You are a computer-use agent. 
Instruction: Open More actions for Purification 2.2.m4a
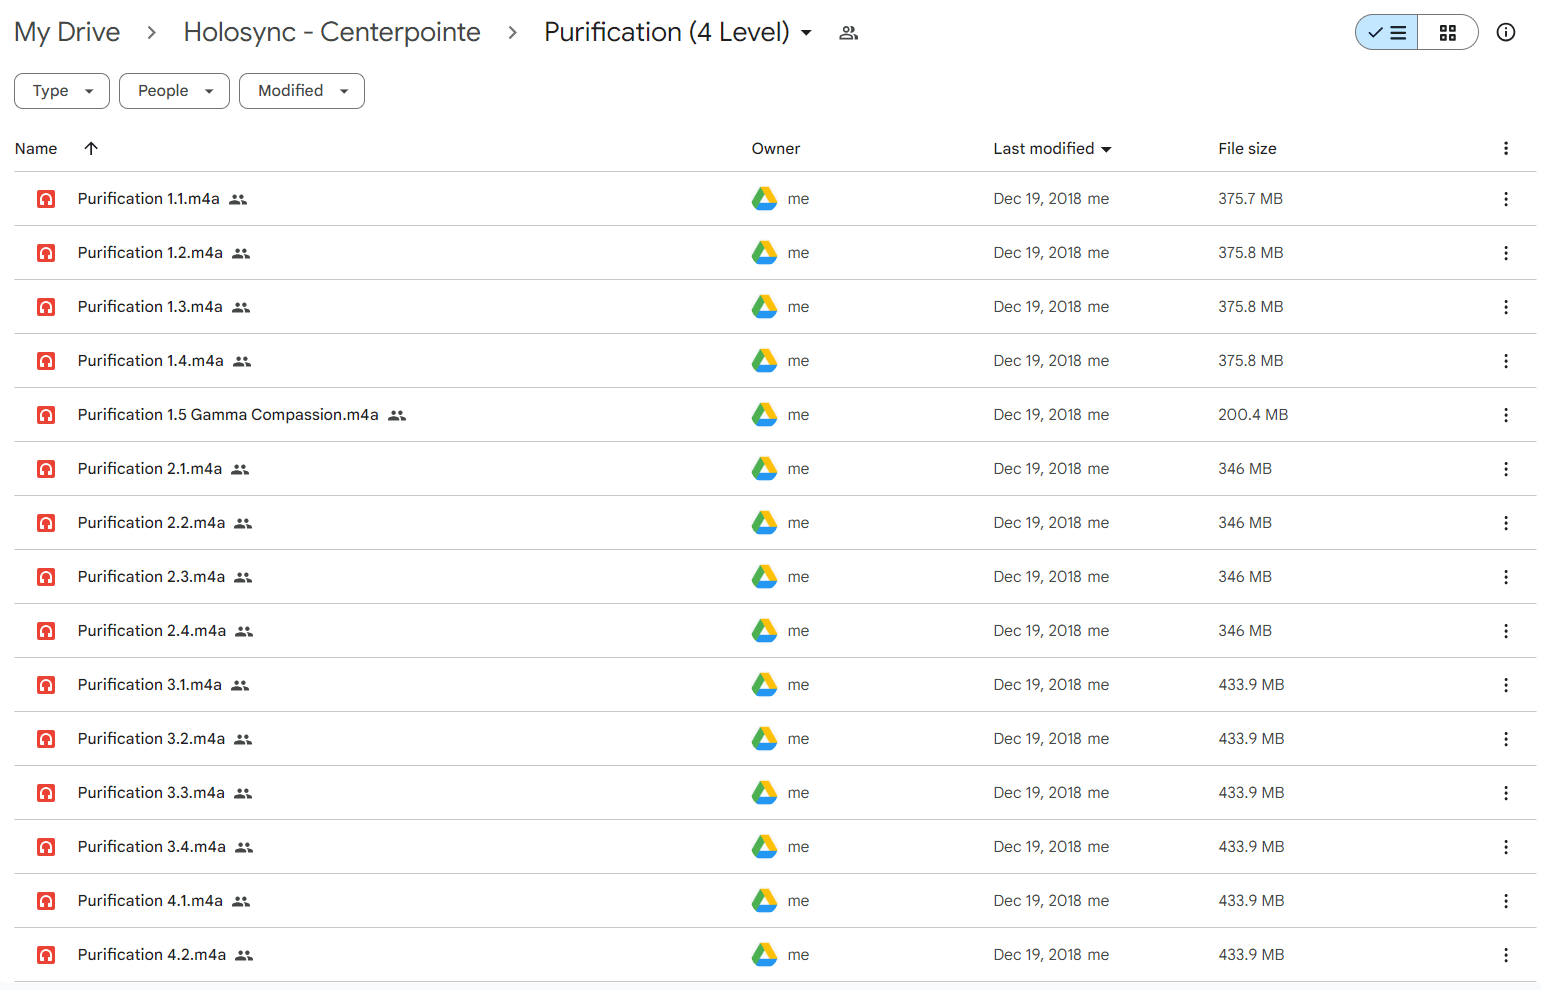pos(1505,523)
